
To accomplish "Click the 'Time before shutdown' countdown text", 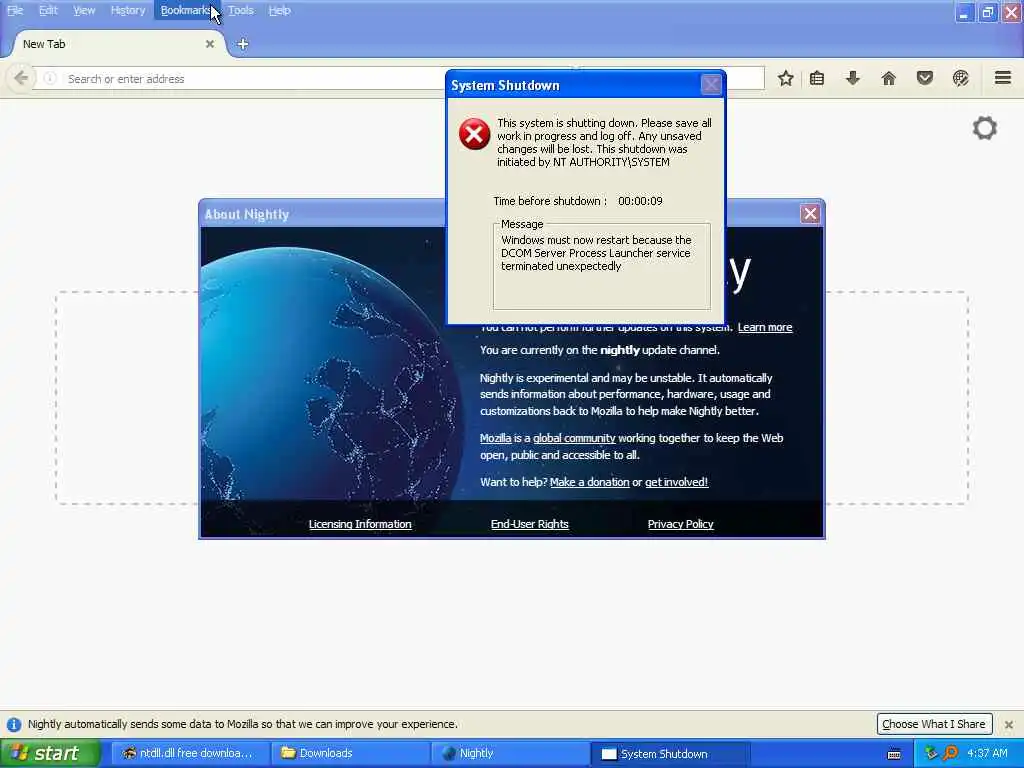I will click(578, 201).
